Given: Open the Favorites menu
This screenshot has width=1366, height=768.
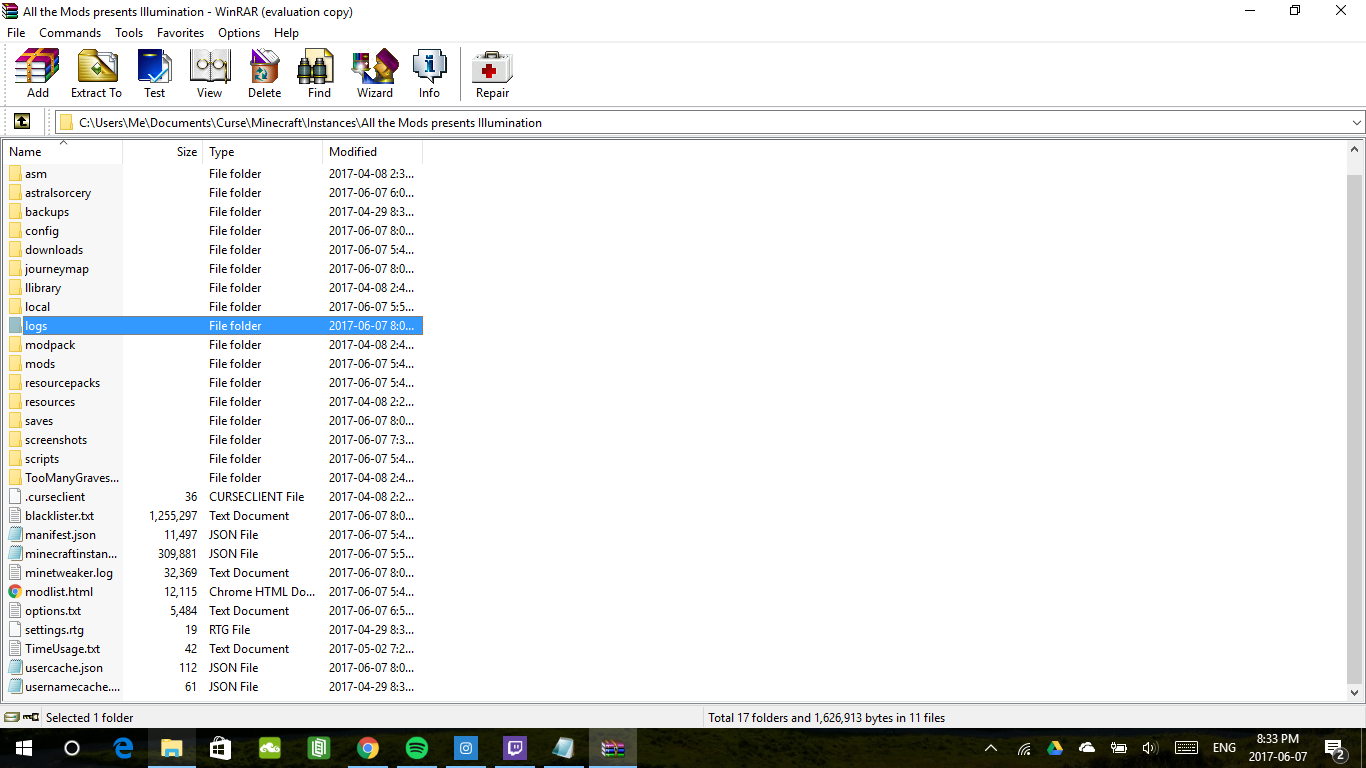Looking at the screenshot, I should (x=181, y=33).
